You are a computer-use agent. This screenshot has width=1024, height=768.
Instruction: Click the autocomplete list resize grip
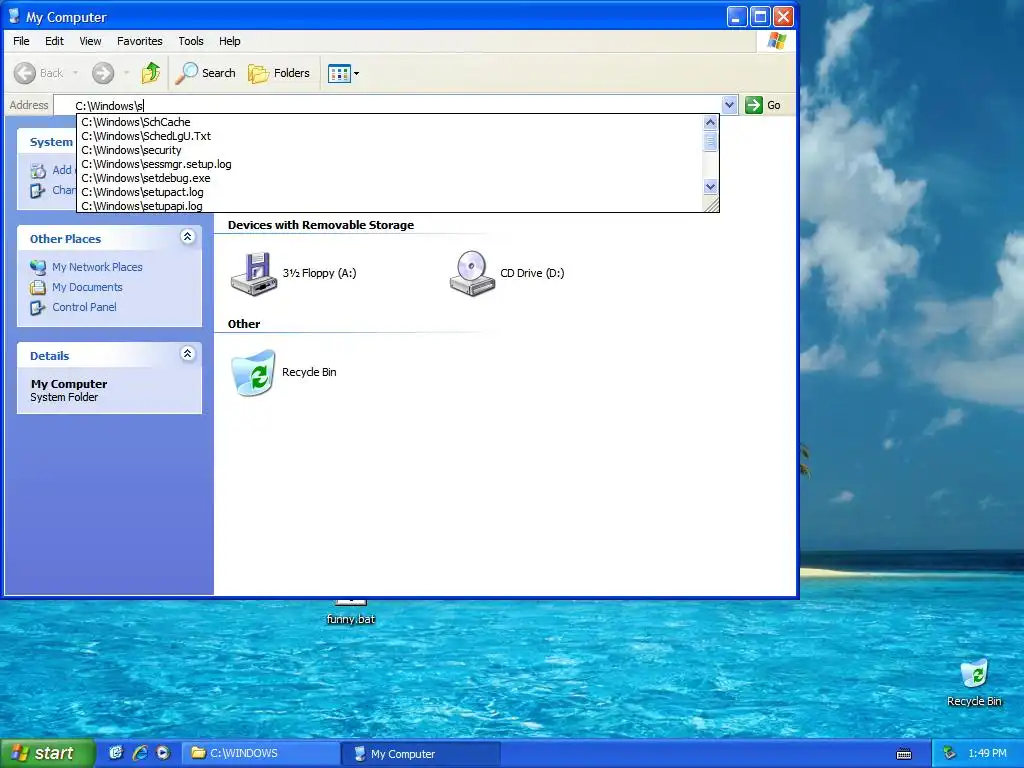coord(711,204)
